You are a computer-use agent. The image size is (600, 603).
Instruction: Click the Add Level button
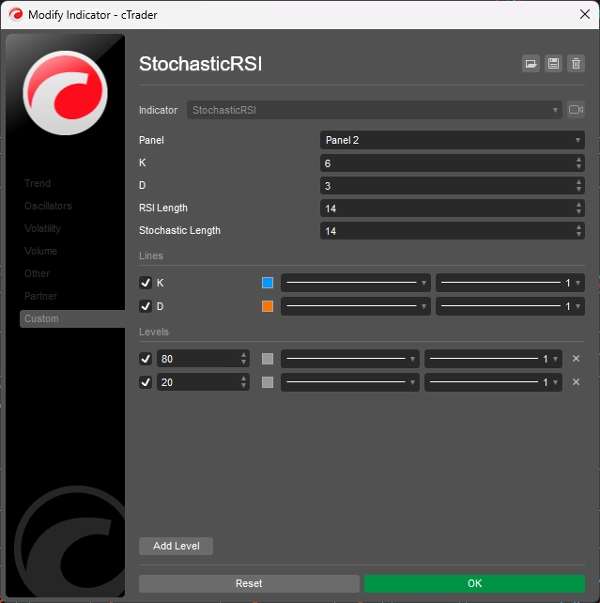point(176,546)
